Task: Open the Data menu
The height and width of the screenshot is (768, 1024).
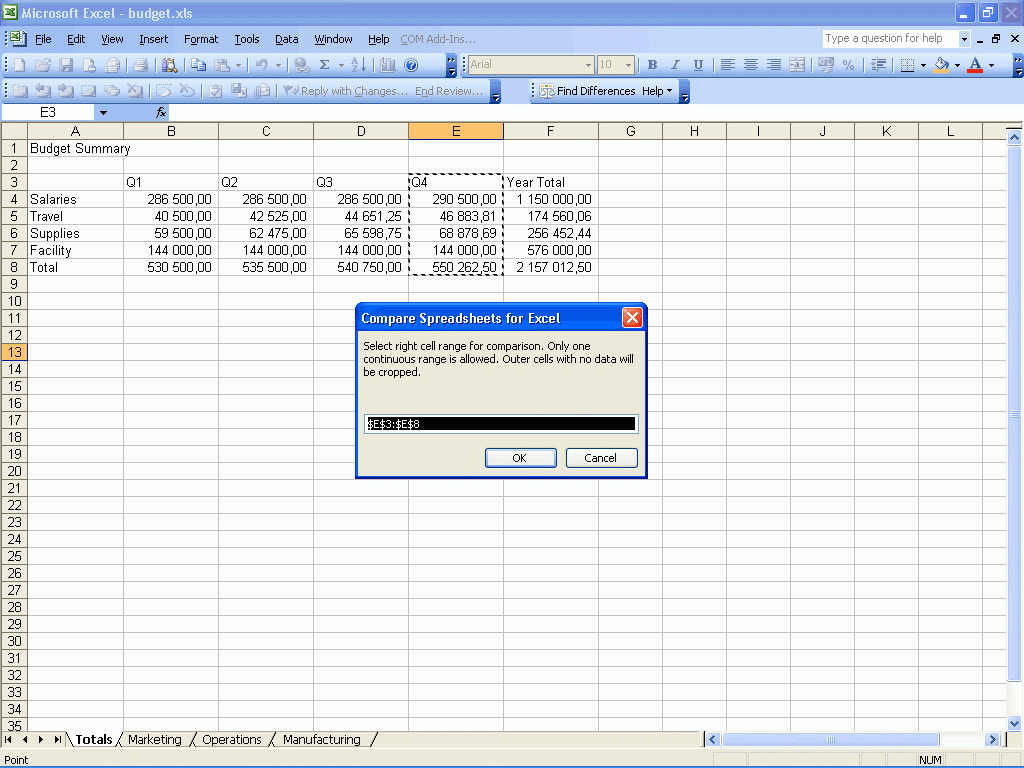Action: coord(286,39)
